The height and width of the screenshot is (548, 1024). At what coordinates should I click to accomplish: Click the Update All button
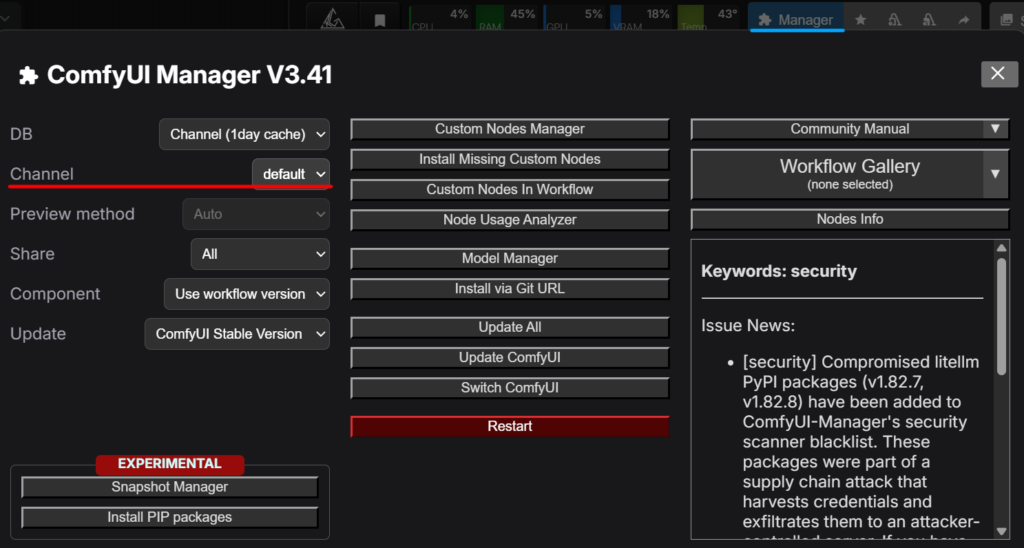click(509, 327)
